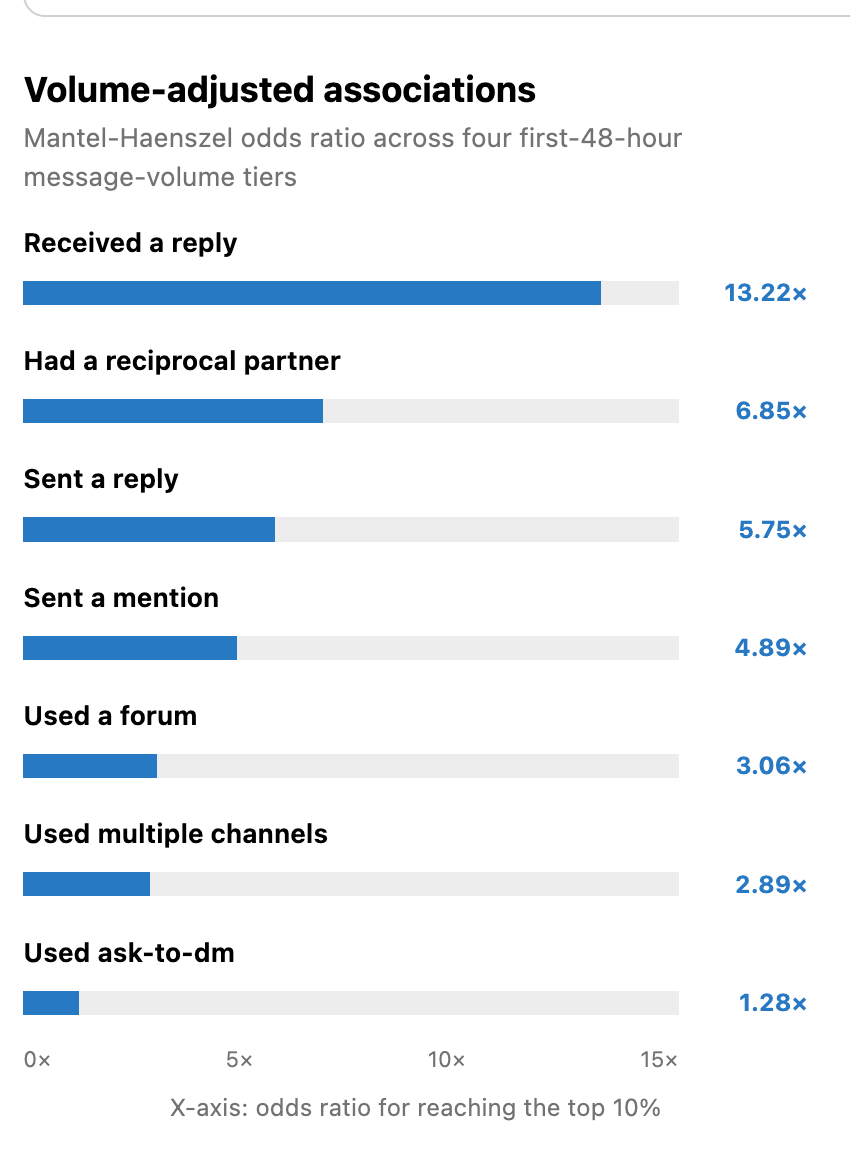The height and width of the screenshot is (1162, 850).
Task: Select the Sent a mention bar
Action: point(130,648)
